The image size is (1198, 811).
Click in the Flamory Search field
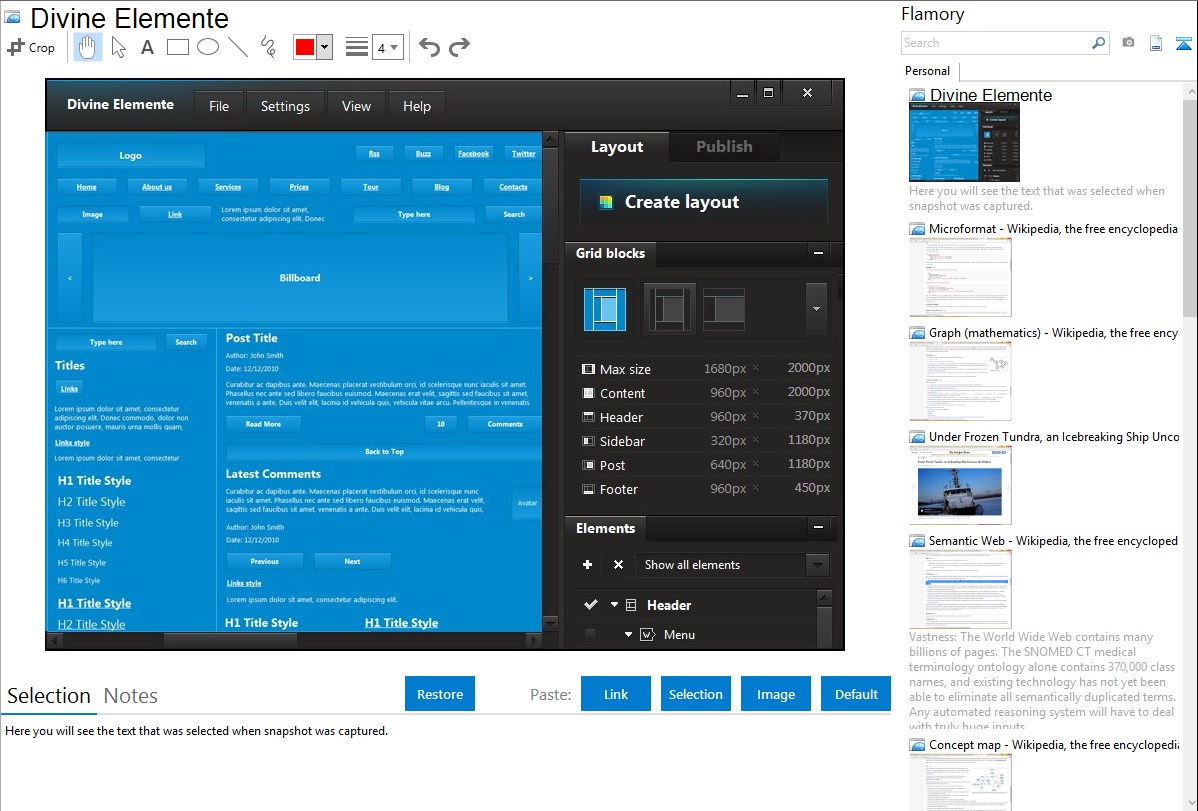[996, 43]
